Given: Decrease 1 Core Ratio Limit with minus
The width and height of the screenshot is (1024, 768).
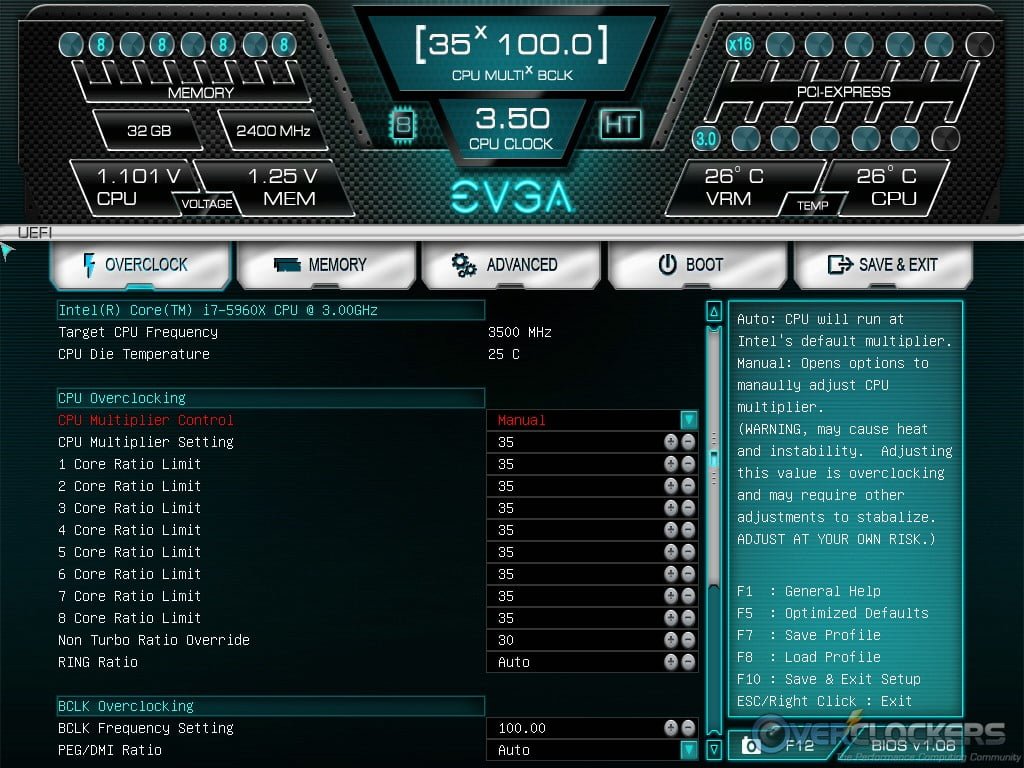Looking at the screenshot, I should pos(688,464).
